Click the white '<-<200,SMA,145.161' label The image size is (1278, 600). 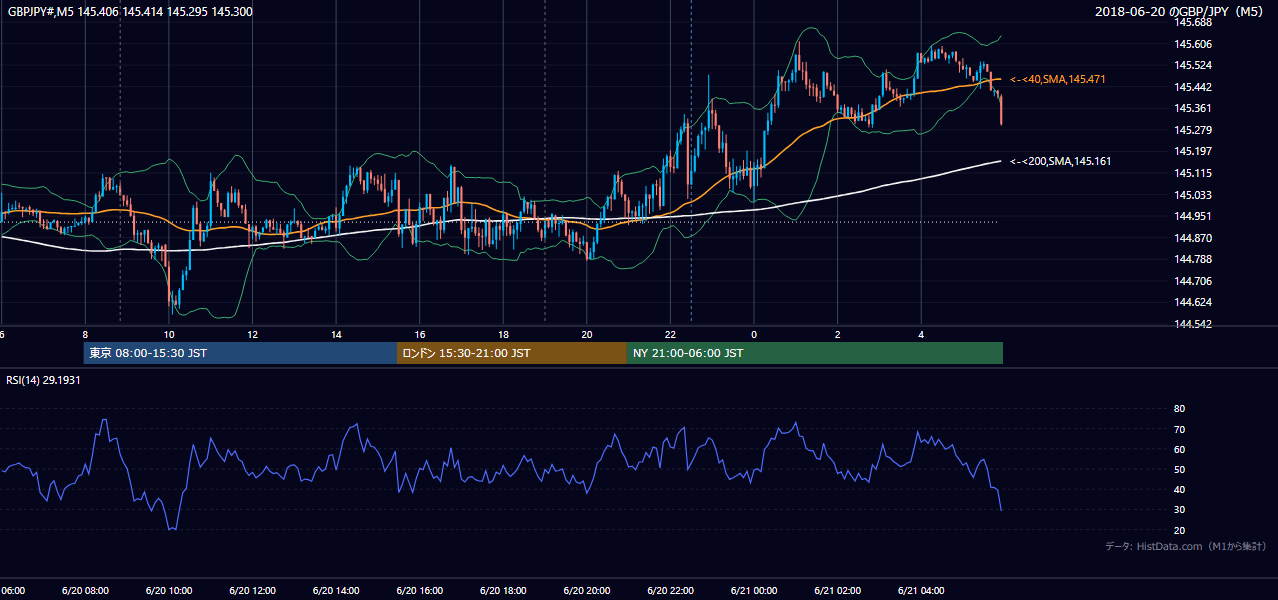[1060, 161]
